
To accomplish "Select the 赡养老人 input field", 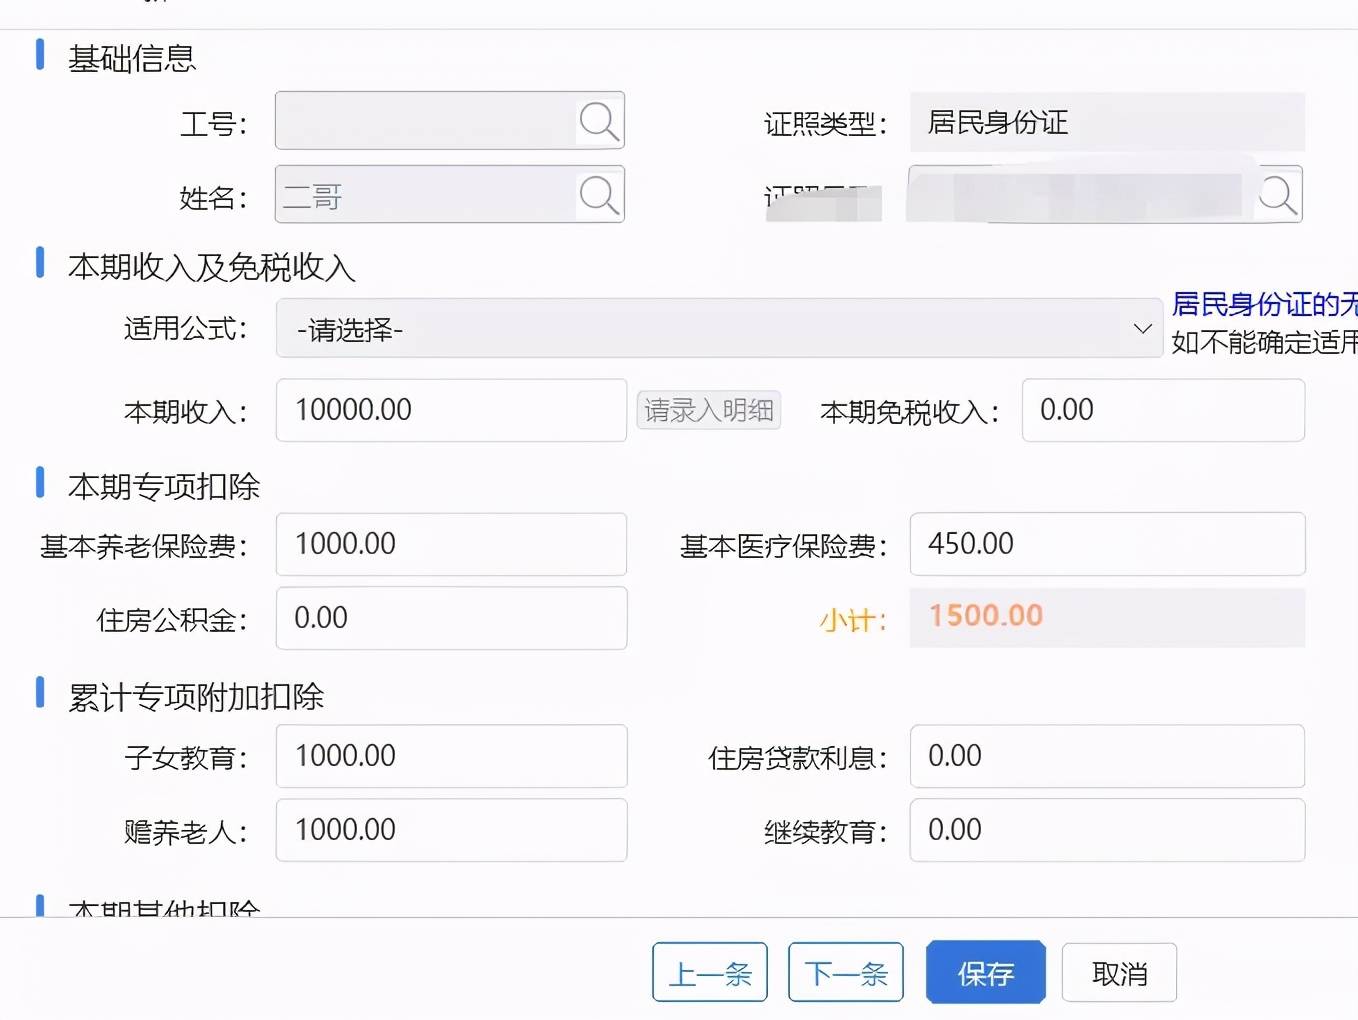I will coord(450,830).
